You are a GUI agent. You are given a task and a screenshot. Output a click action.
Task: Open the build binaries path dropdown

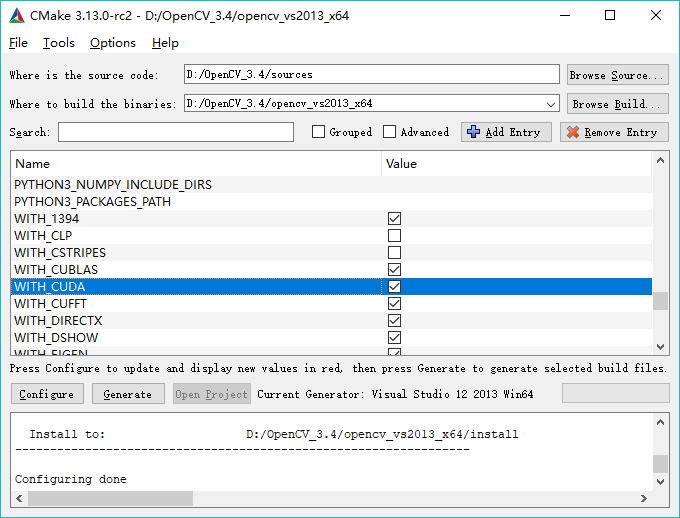pyautogui.click(x=551, y=104)
